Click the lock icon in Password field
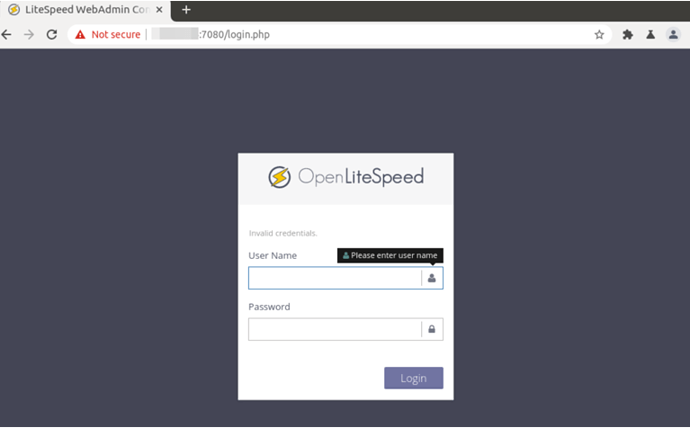The image size is (690, 428). pyautogui.click(x=432, y=329)
